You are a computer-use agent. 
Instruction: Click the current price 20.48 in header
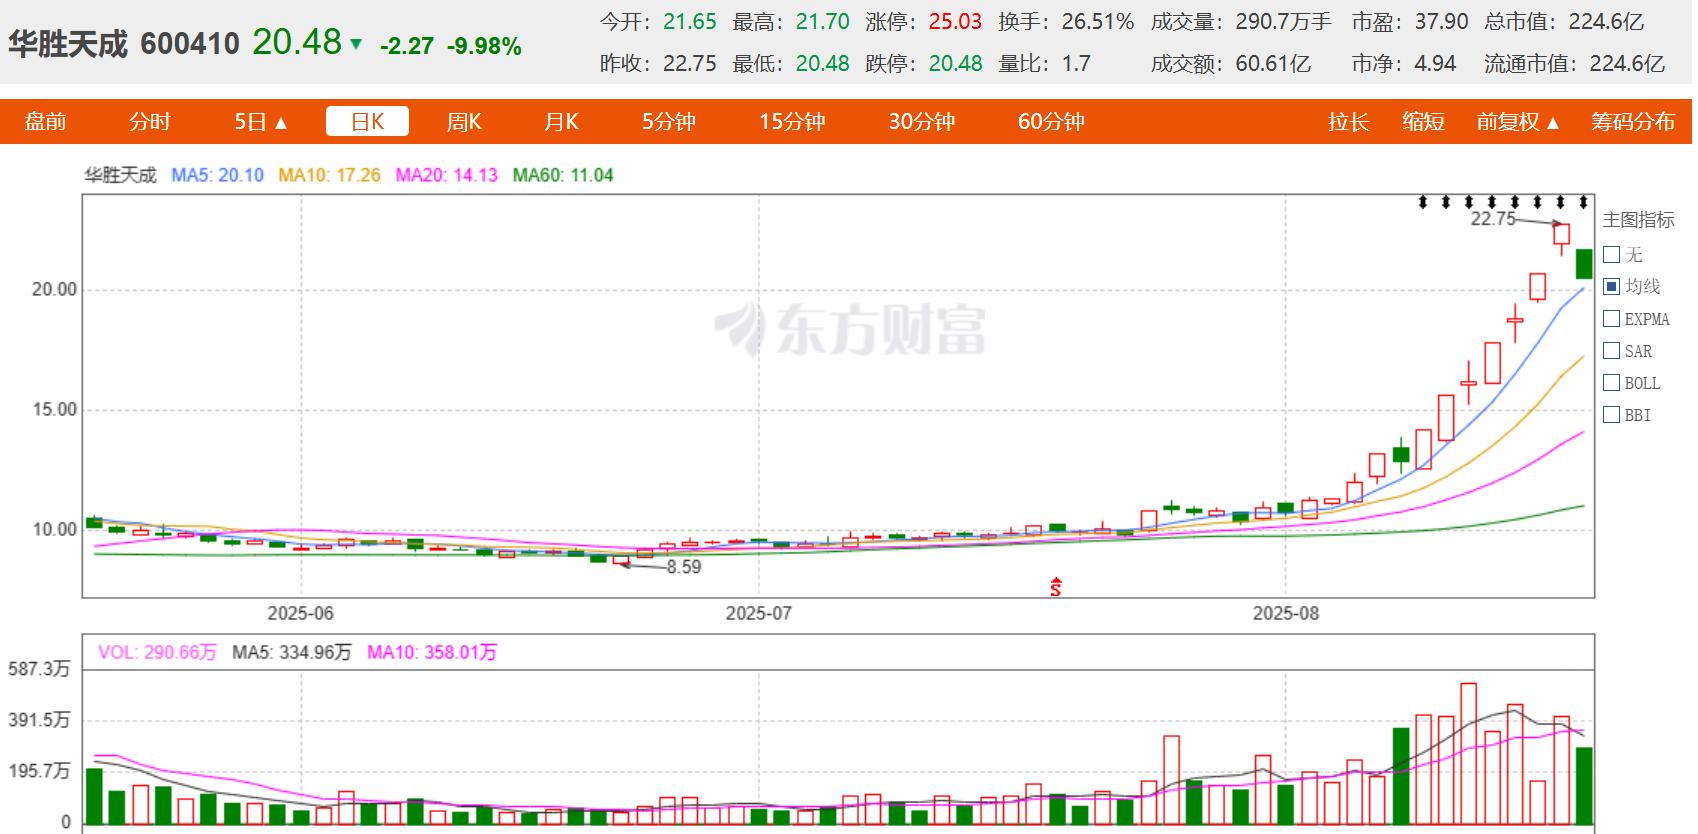[297, 42]
